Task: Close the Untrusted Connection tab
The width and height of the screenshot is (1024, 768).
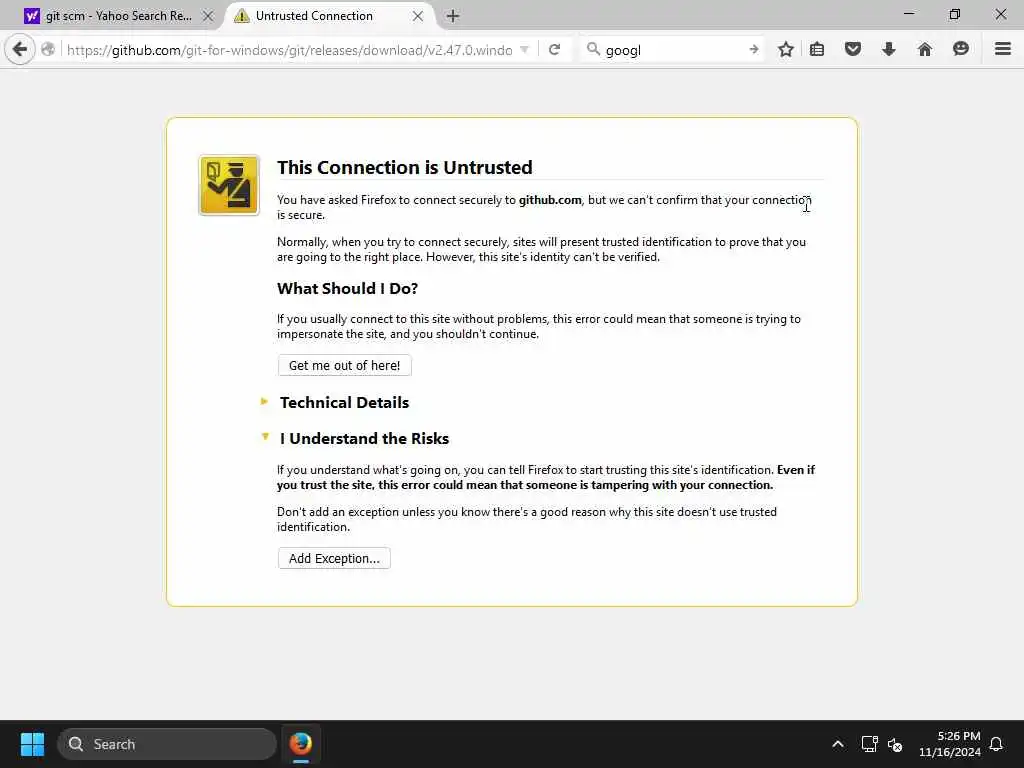Action: tap(418, 16)
